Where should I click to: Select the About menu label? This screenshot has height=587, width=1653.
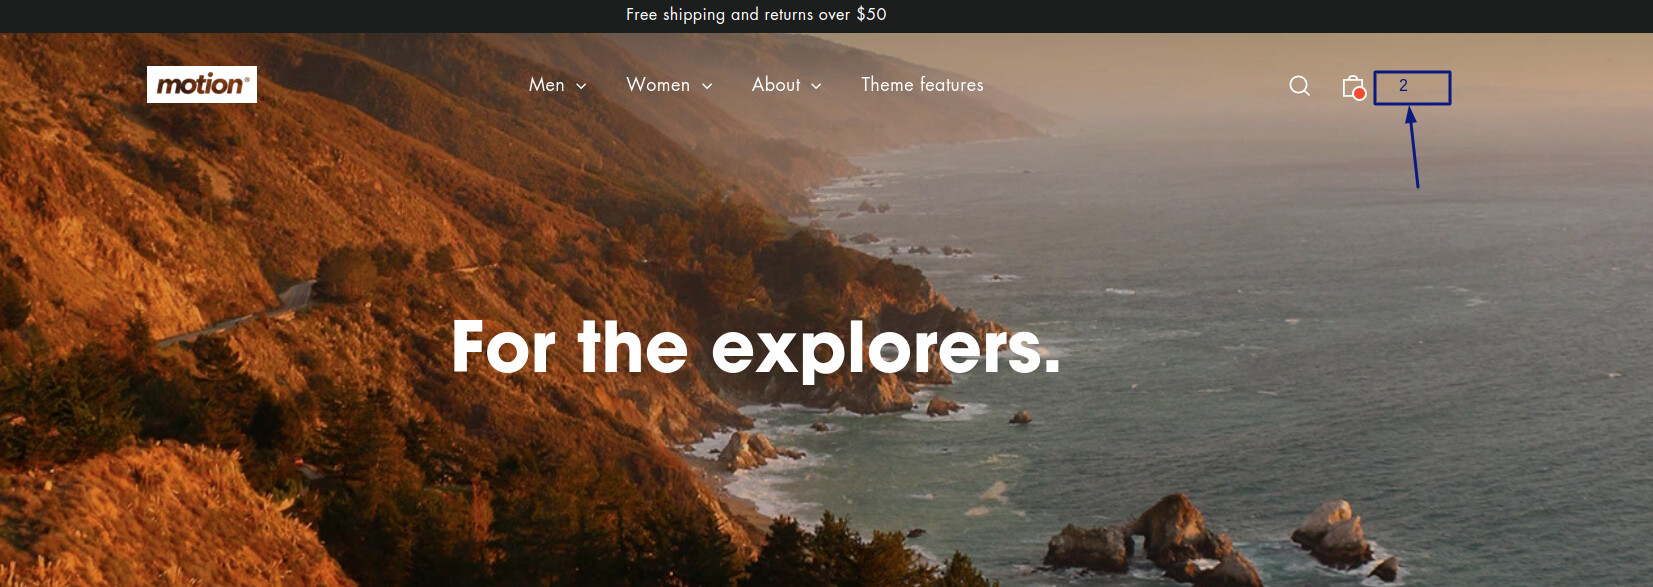tap(776, 85)
